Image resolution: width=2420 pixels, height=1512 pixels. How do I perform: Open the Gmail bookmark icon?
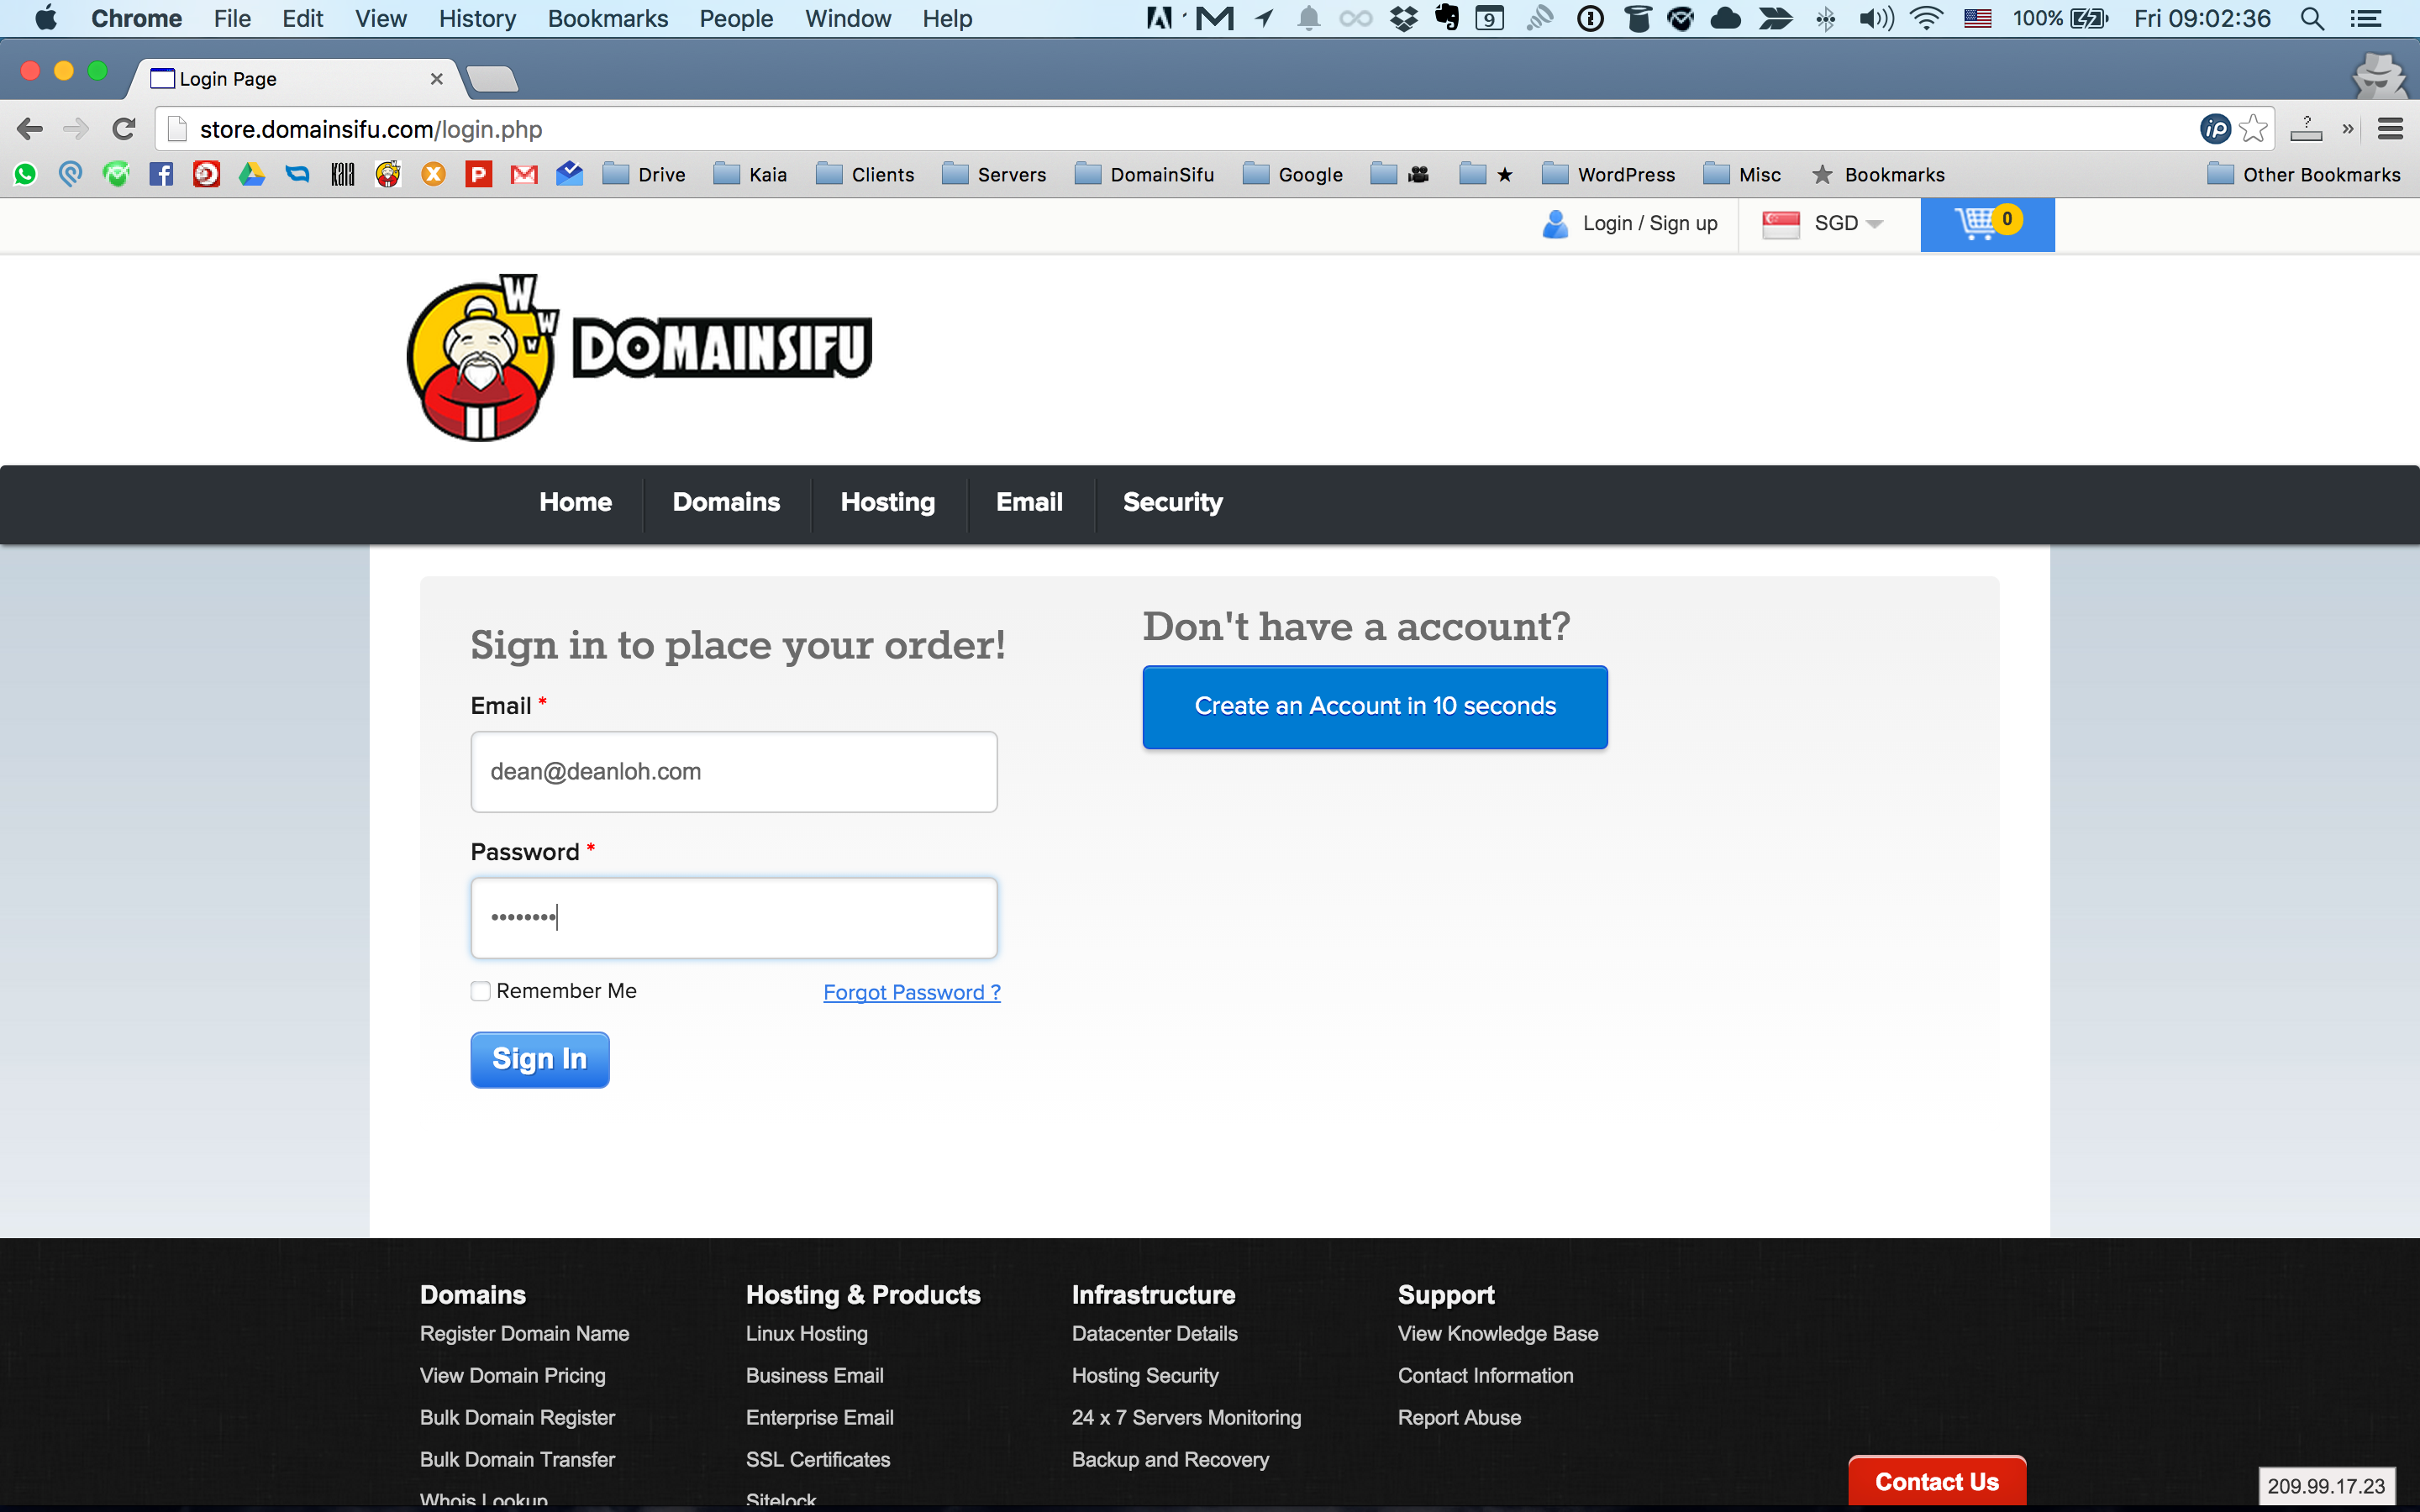point(524,175)
